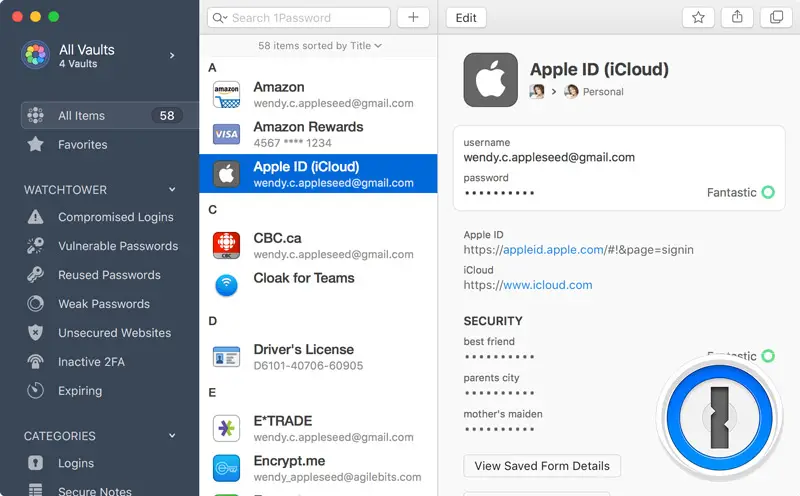Viewport: 800px width, 496px height.
Task: Click in the Search 1Password field
Action: [299, 18]
